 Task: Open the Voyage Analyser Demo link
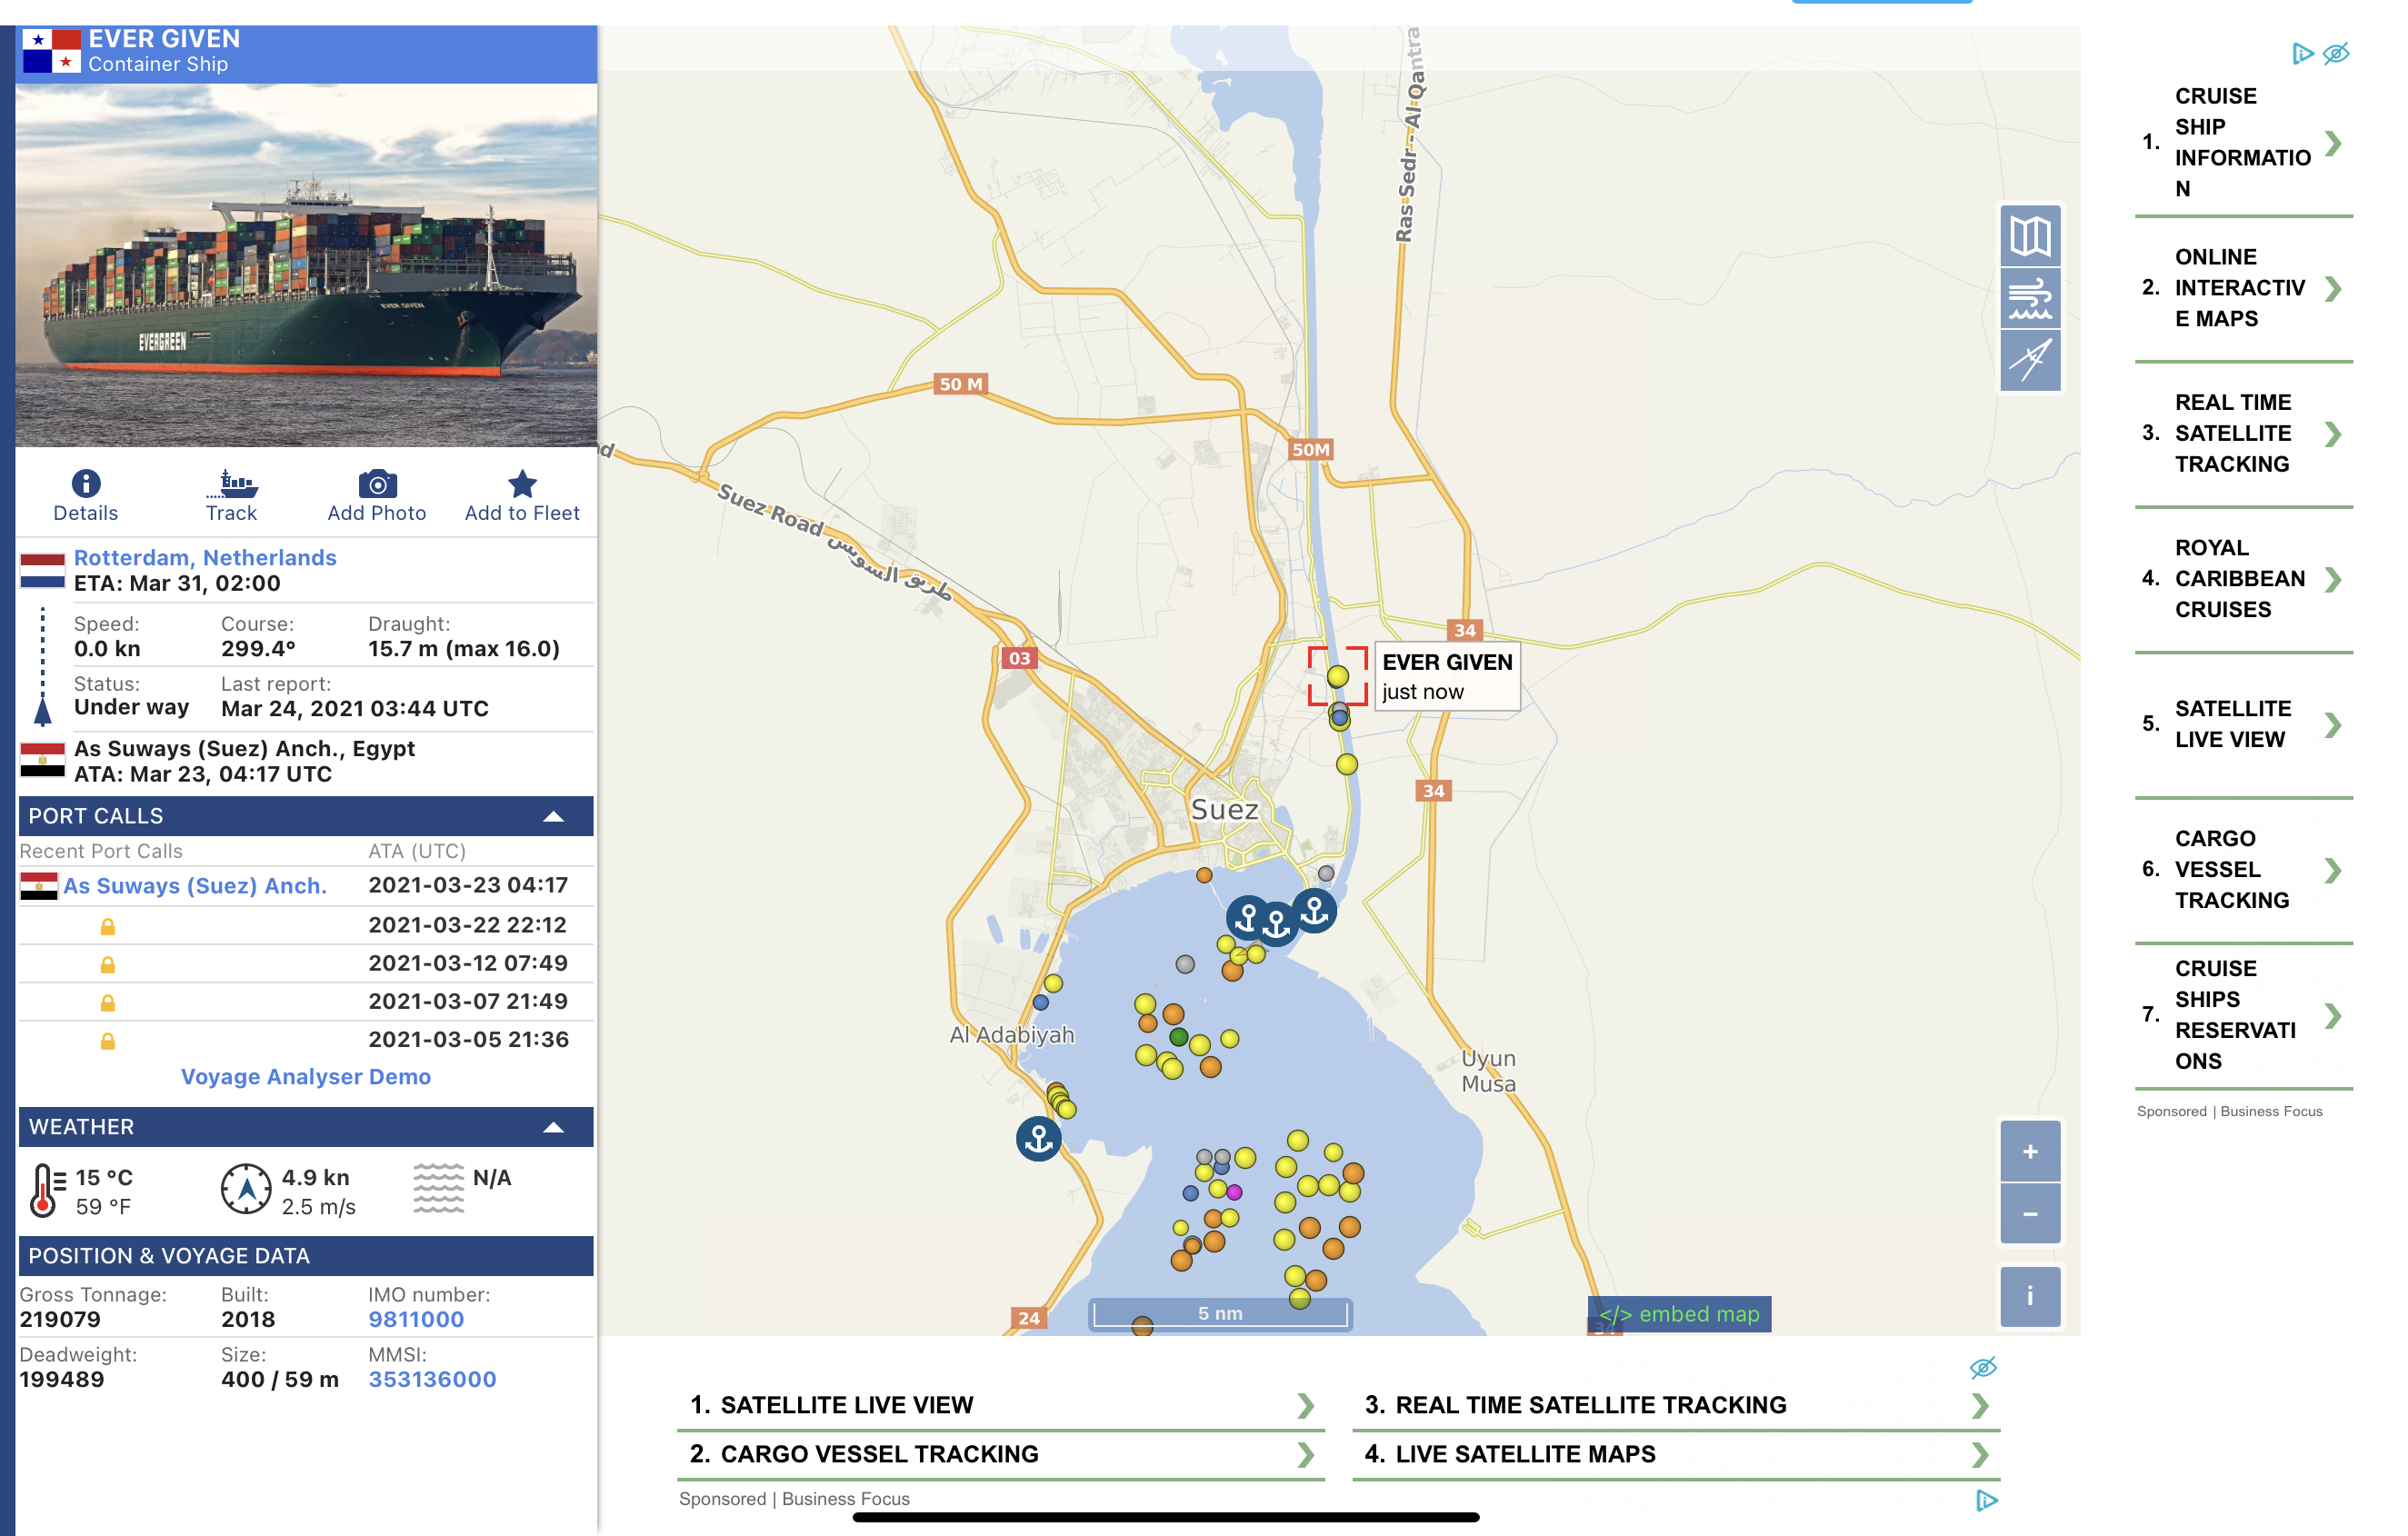(306, 1077)
